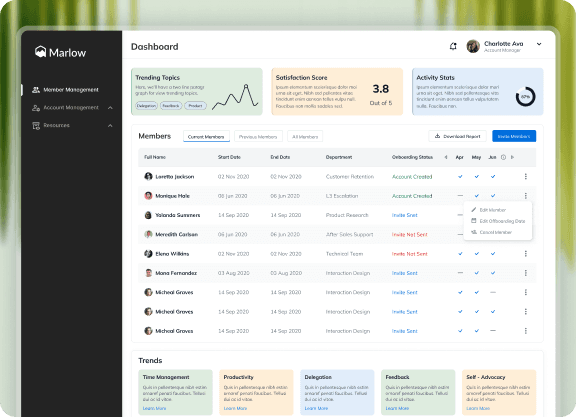Image resolution: width=576 pixels, height=417 pixels.
Task: Click Invite Not Sent for Meredith Carlson
Action: 410,234
